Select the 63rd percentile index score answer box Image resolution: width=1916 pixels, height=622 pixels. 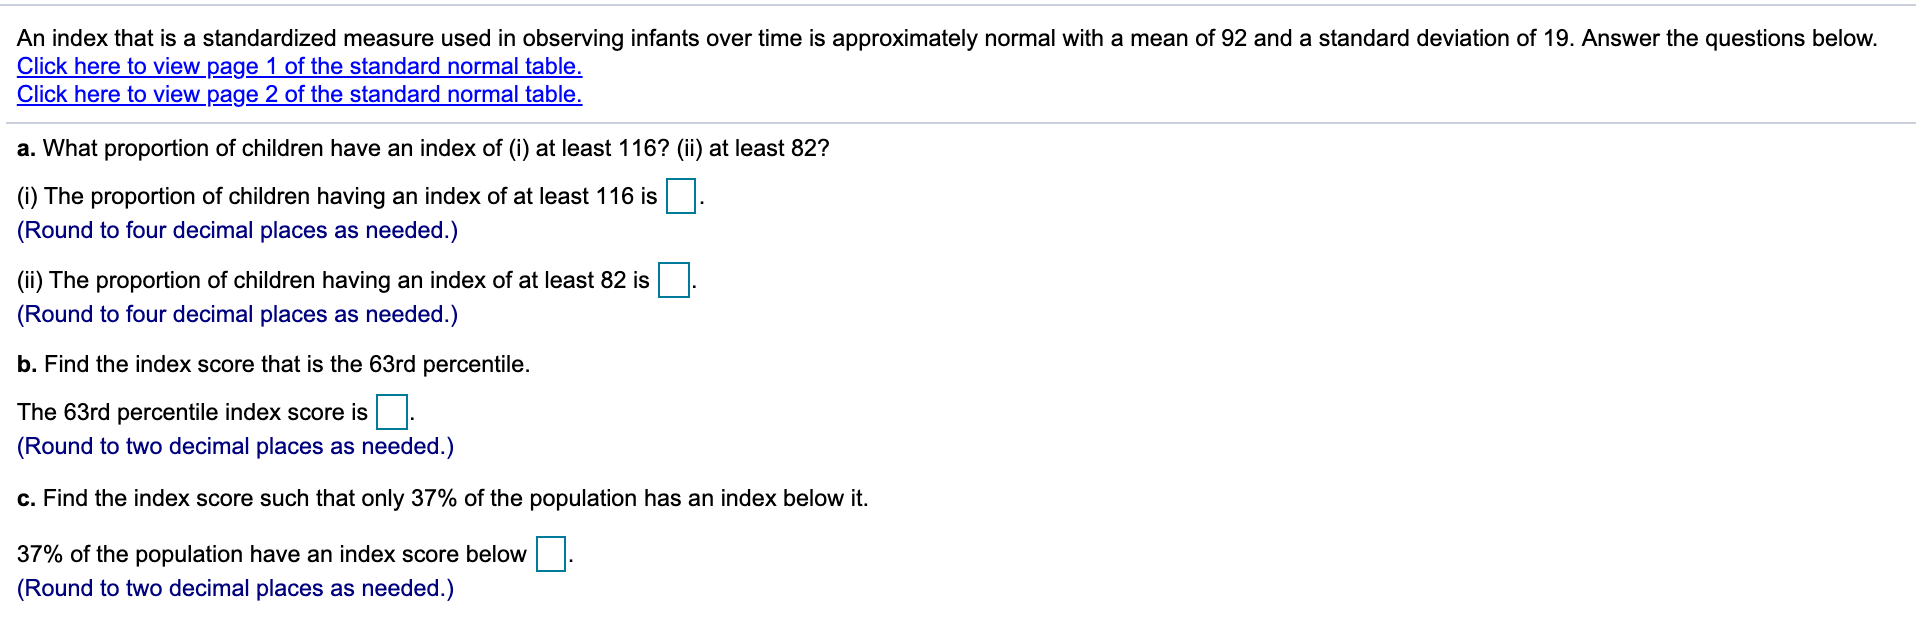coord(391,412)
